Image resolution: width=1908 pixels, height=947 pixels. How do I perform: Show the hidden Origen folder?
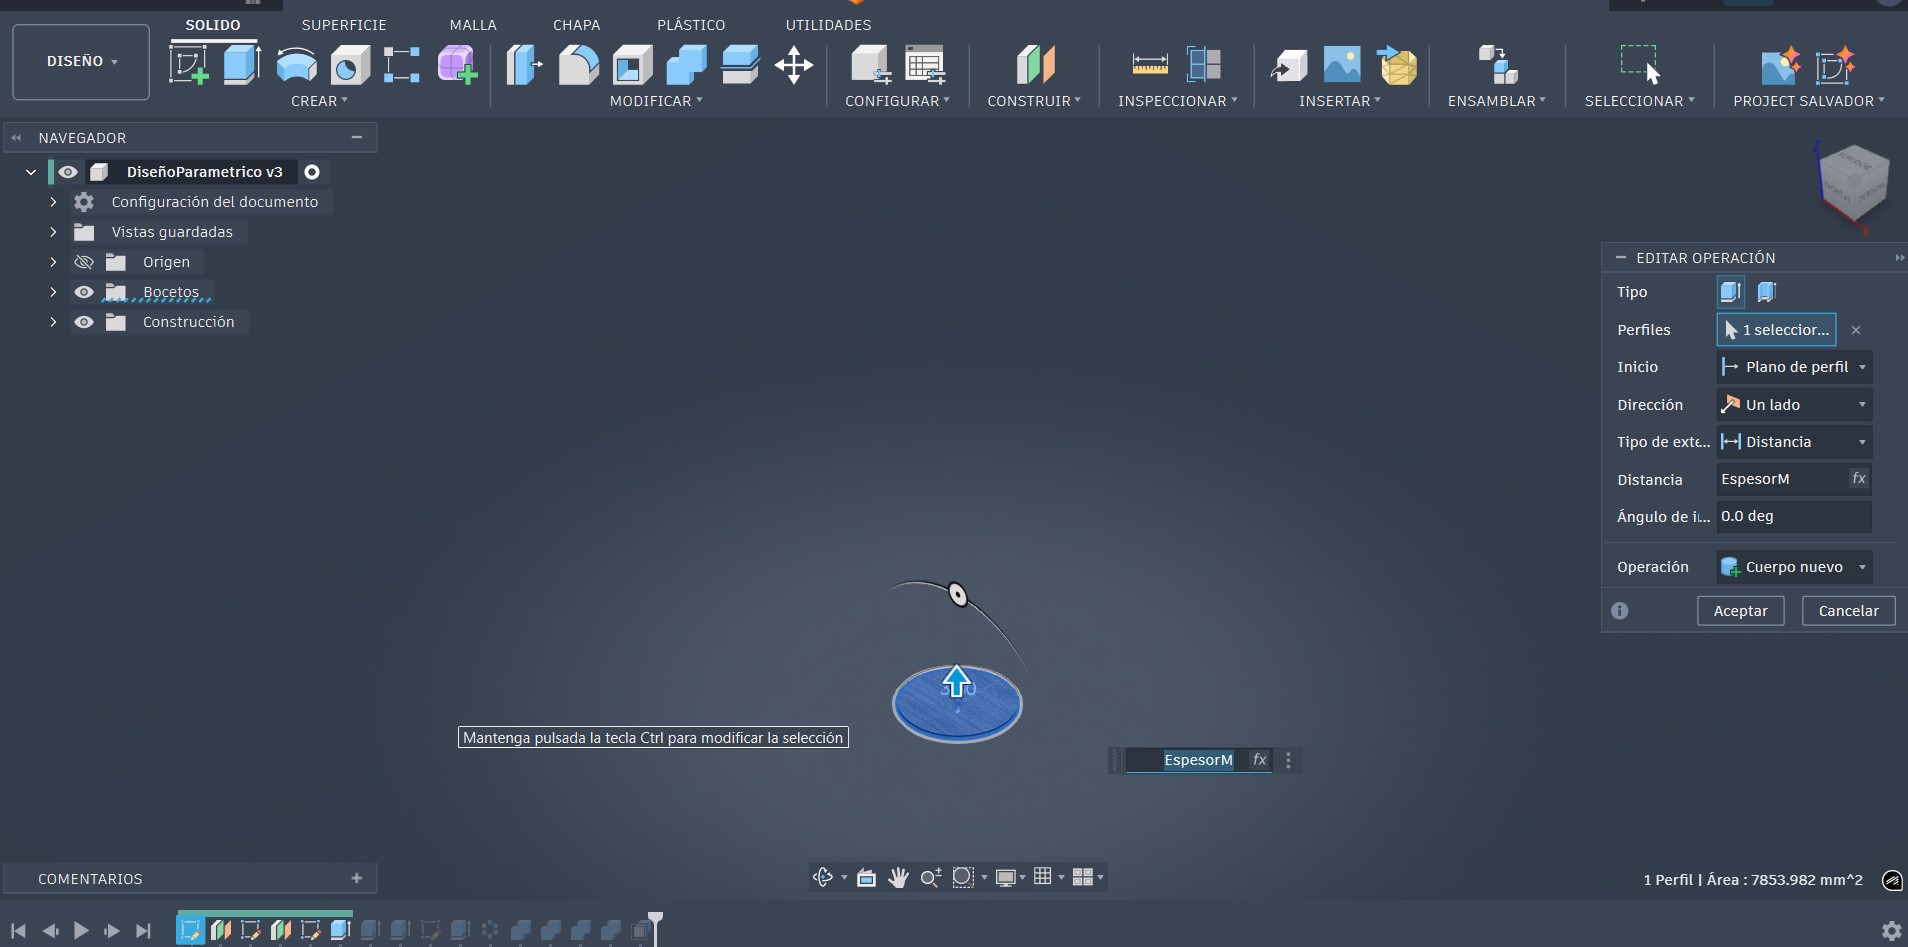pos(84,261)
